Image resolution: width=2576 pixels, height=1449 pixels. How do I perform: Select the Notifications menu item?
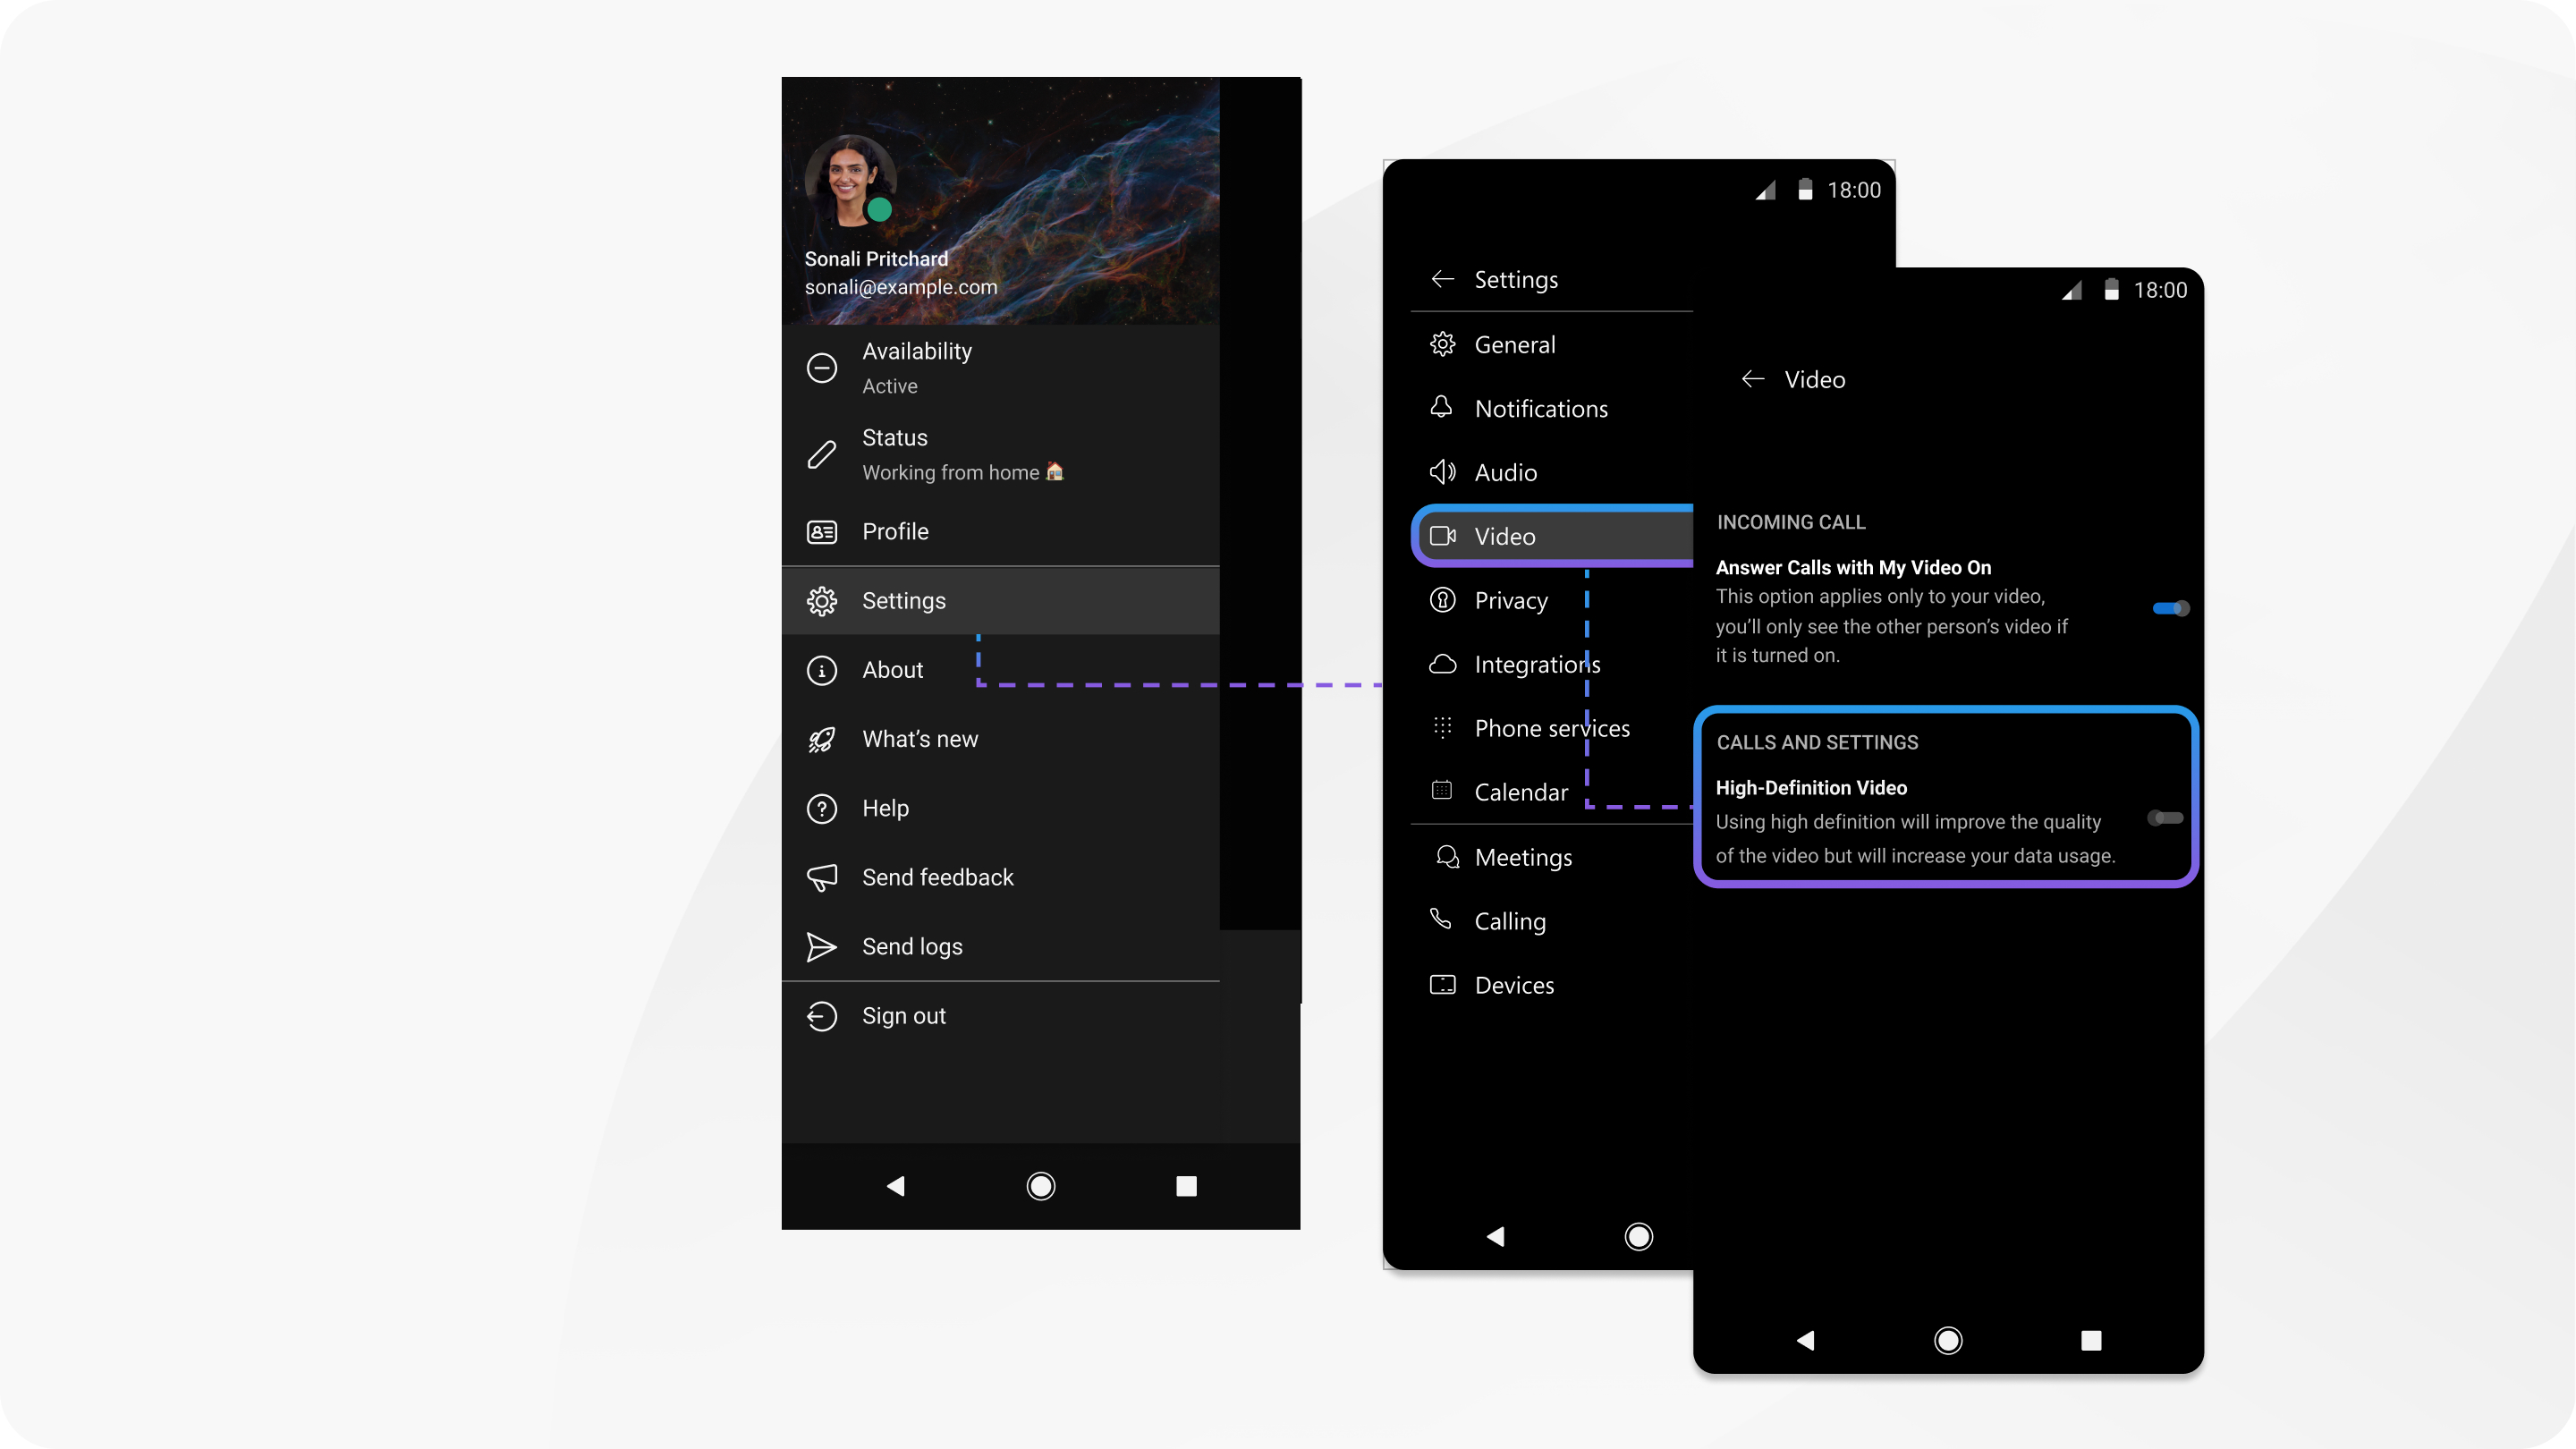click(1539, 409)
